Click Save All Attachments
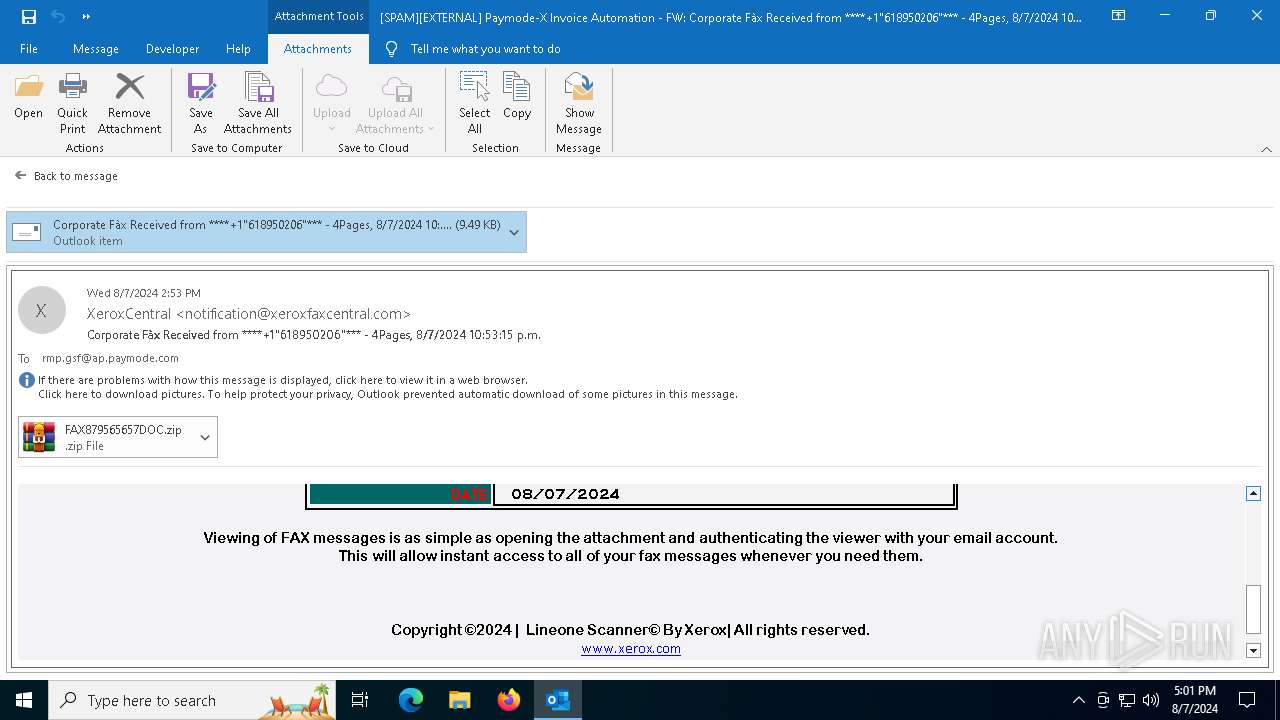The image size is (1280, 720). [x=258, y=103]
